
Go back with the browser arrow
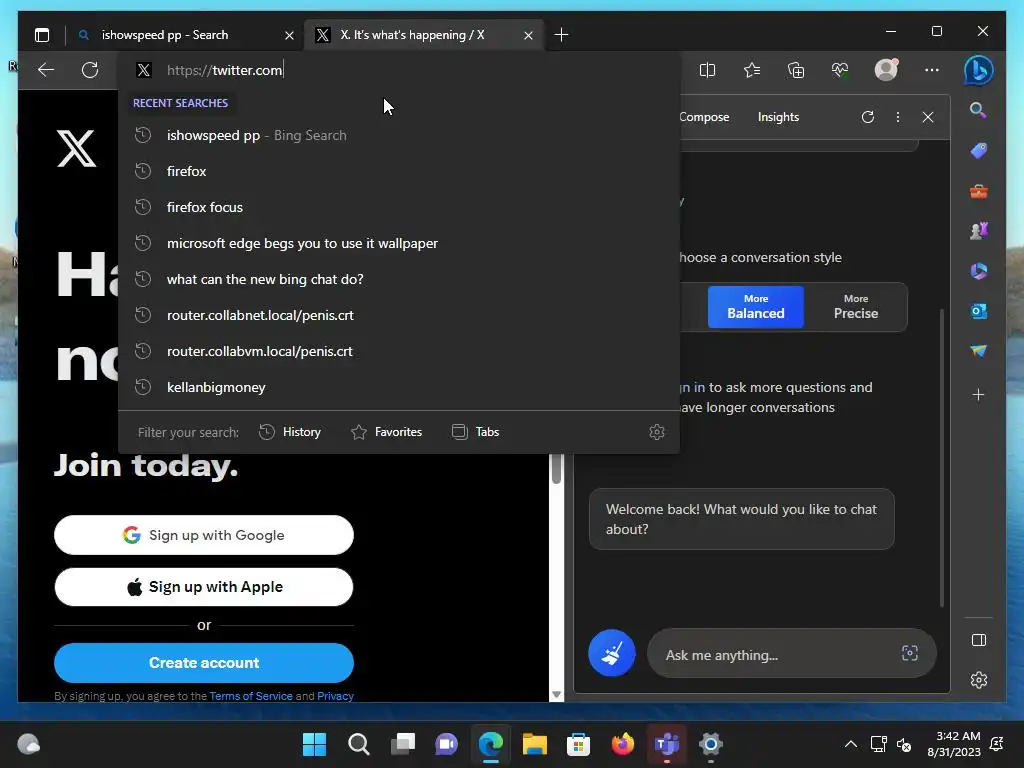click(x=46, y=70)
